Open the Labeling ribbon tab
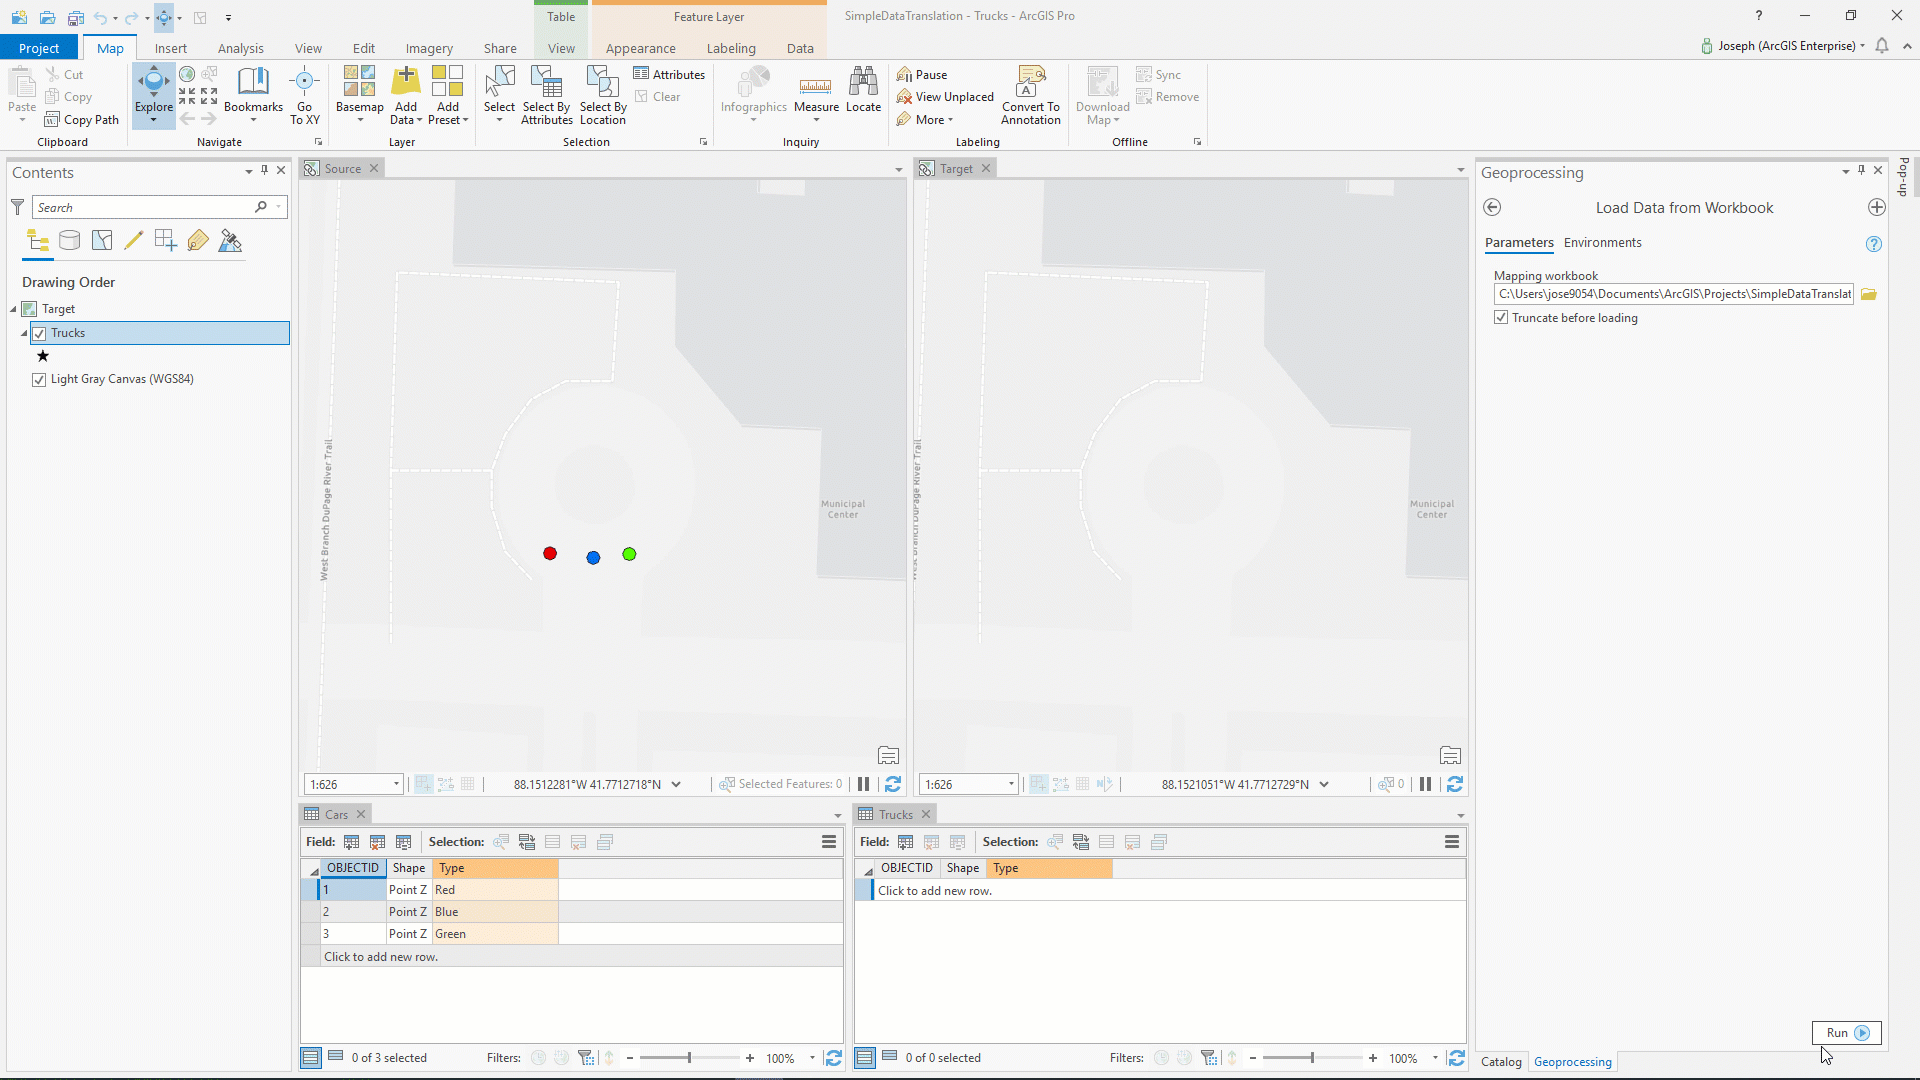The height and width of the screenshot is (1080, 1920). [x=731, y=48]
